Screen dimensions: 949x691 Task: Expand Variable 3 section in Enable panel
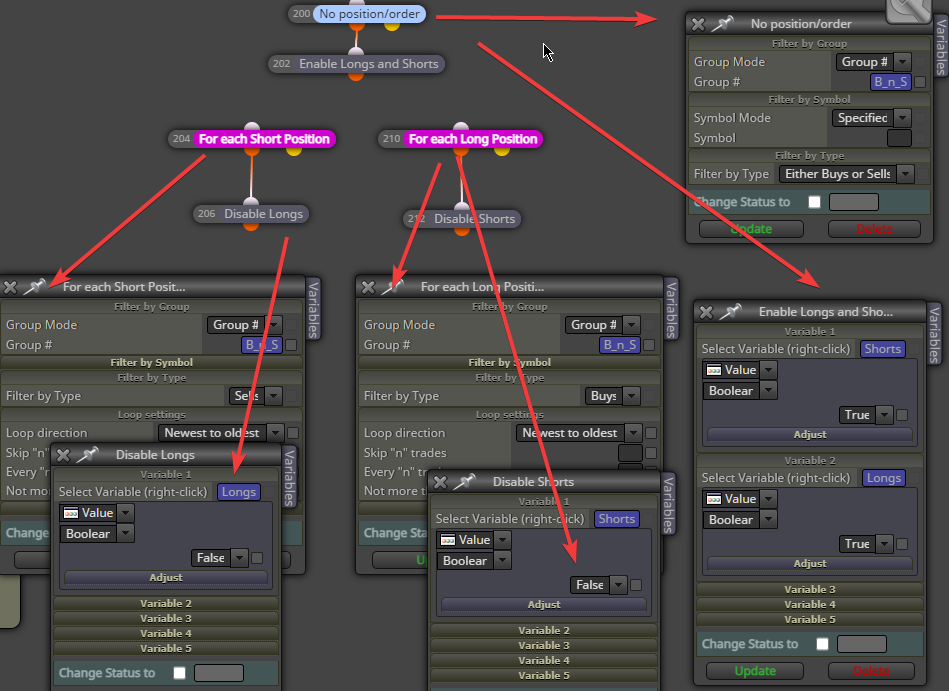pyautogui.click(x=809, y=589)
